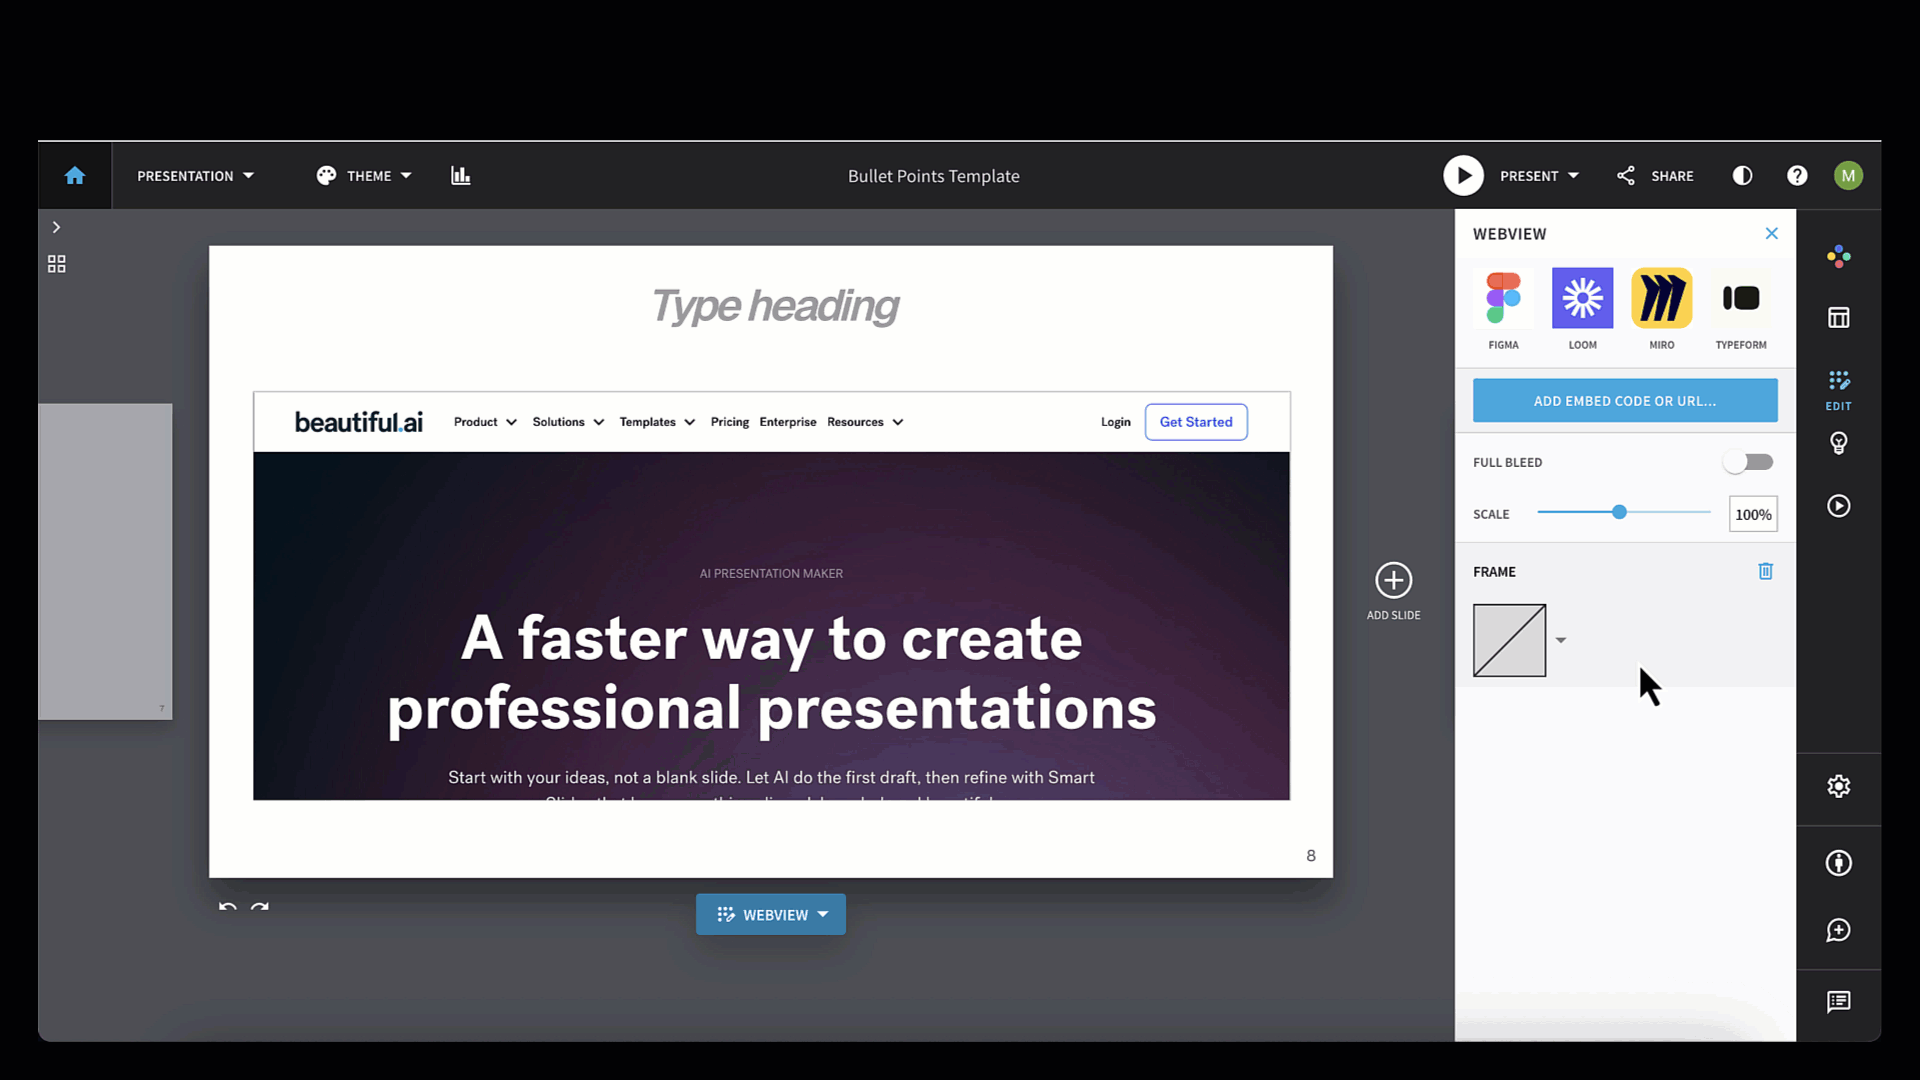Screen dimensions: 1920x1080
Task: Open the user avatar M menu
Action: click(x=1848, y=176)
